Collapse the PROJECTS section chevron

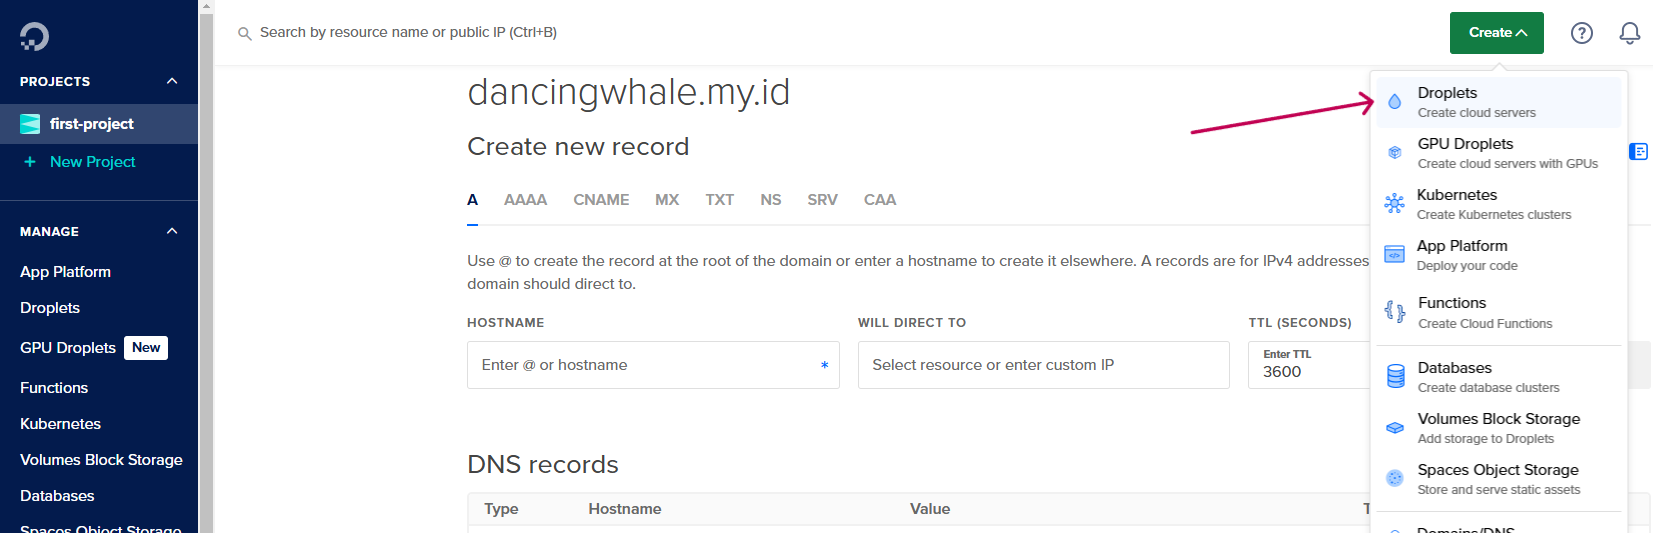coord(172,81)
